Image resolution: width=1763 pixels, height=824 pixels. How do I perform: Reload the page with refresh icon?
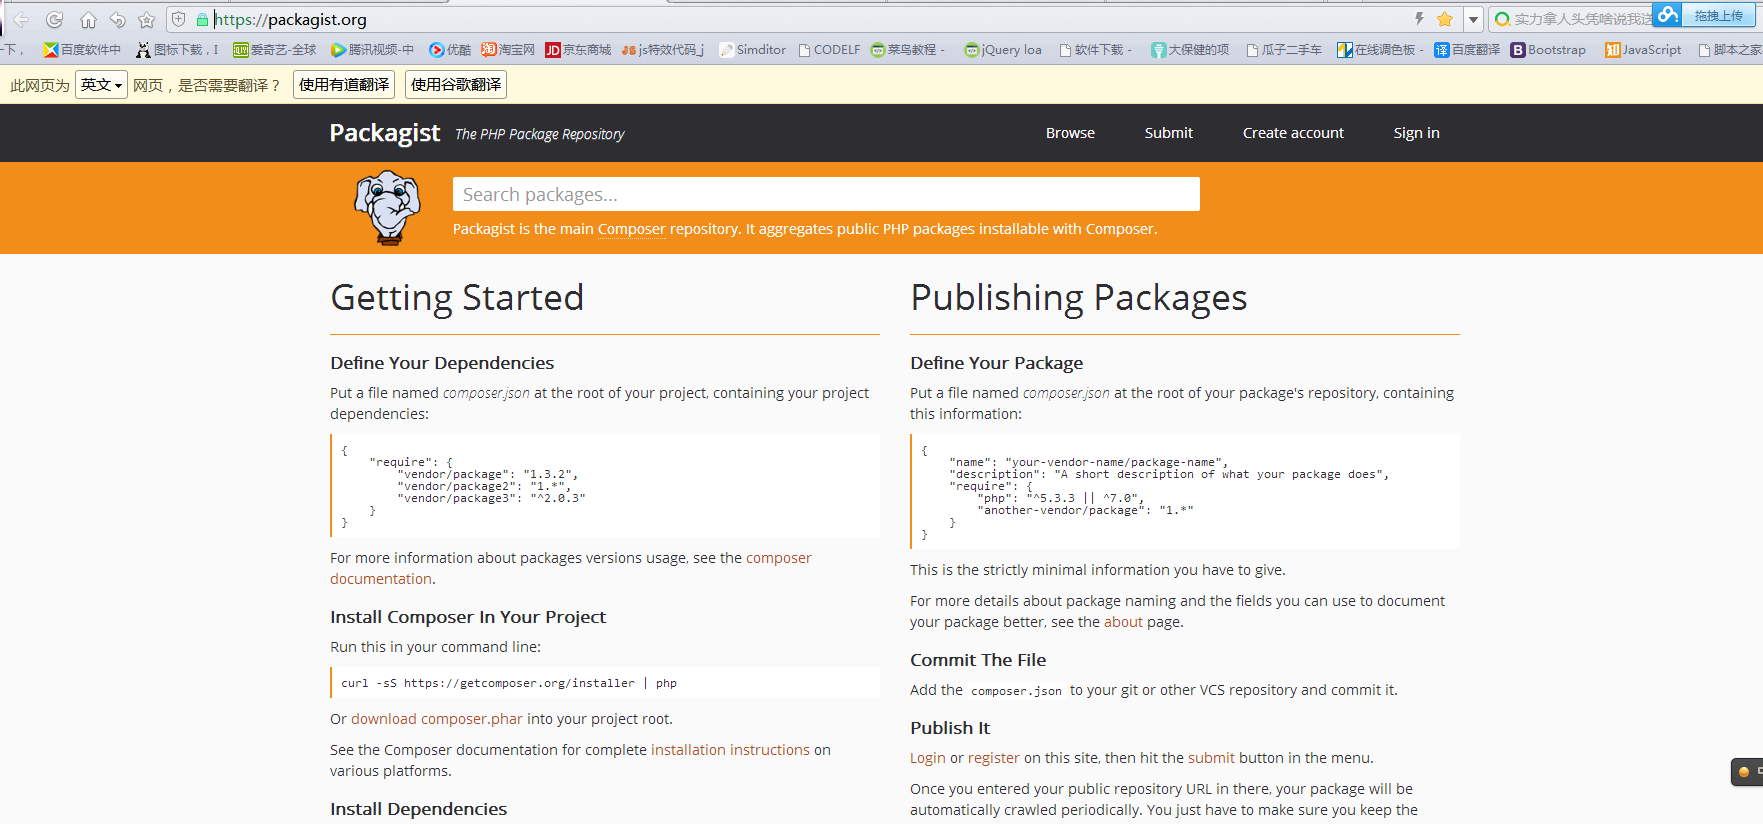tap(55, 19)
